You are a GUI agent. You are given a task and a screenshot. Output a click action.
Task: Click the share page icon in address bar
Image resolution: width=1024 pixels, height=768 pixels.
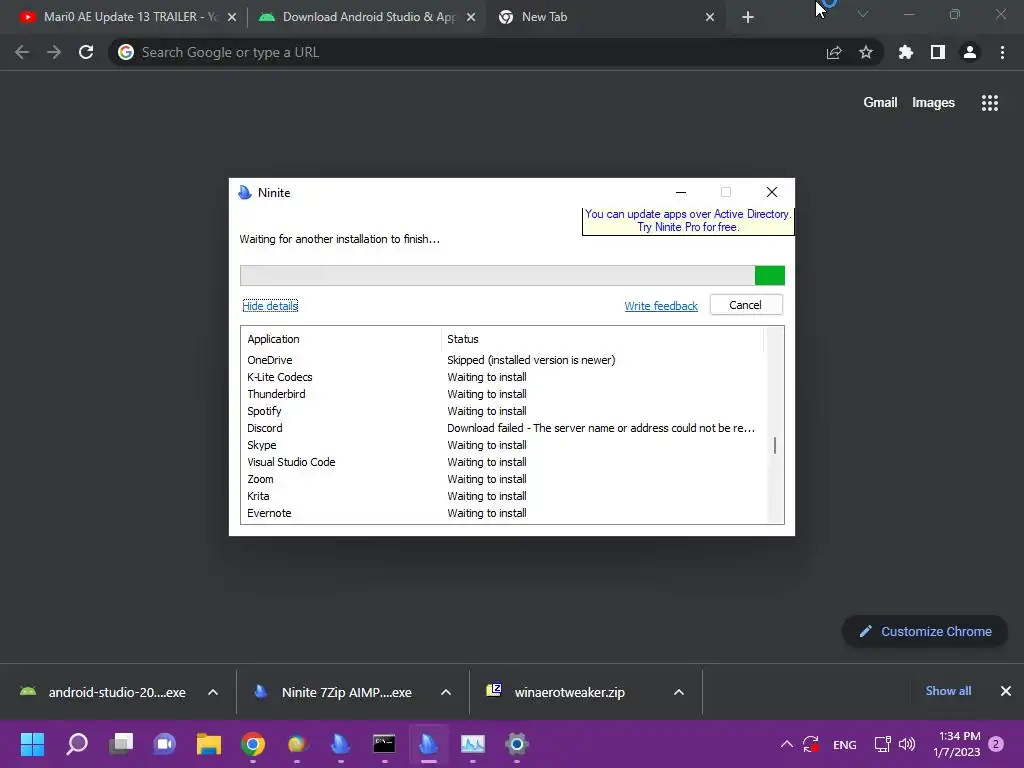834,53
